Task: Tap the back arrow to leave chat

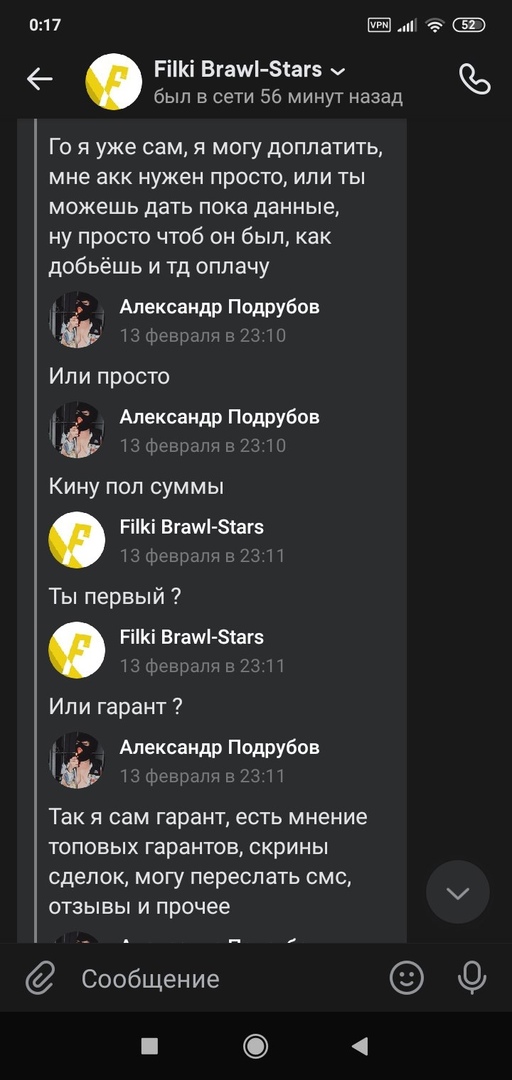Action: point(39,80)
